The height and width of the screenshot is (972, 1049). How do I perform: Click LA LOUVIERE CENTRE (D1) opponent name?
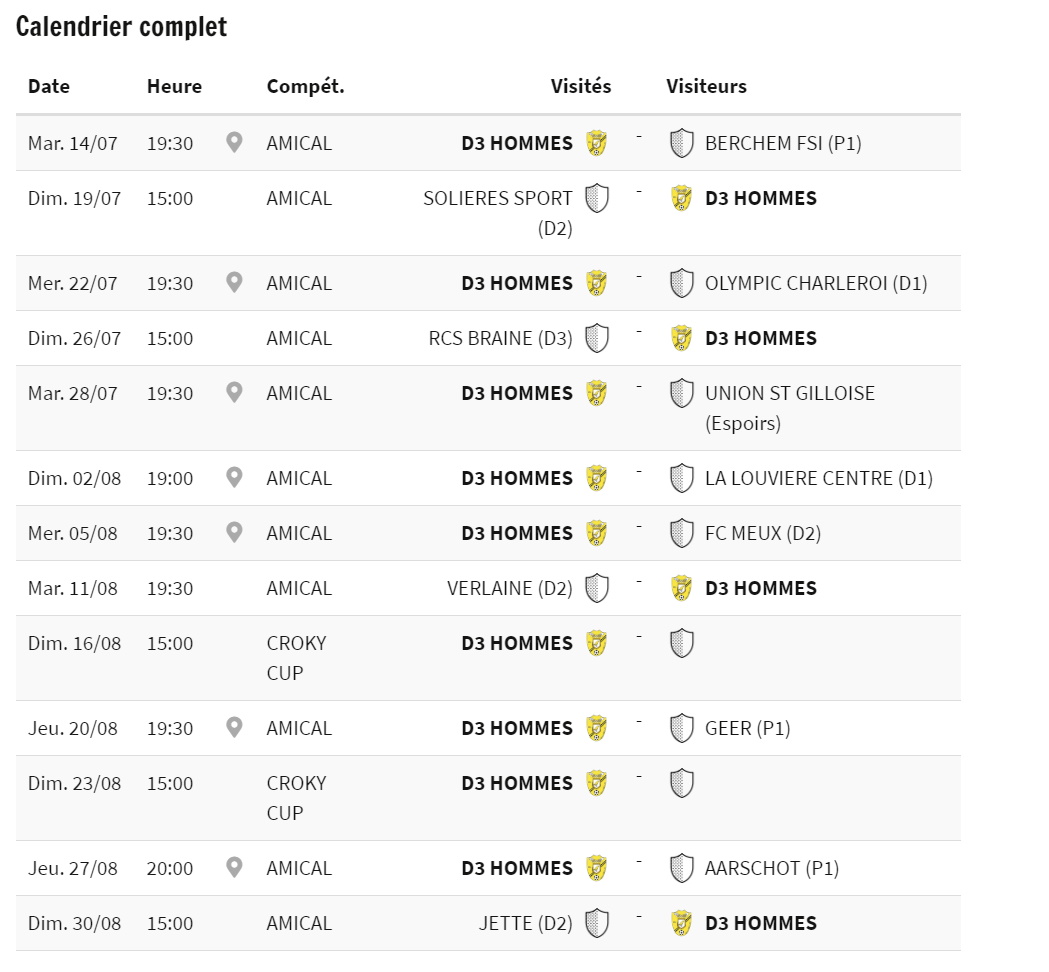pos(818,478)
